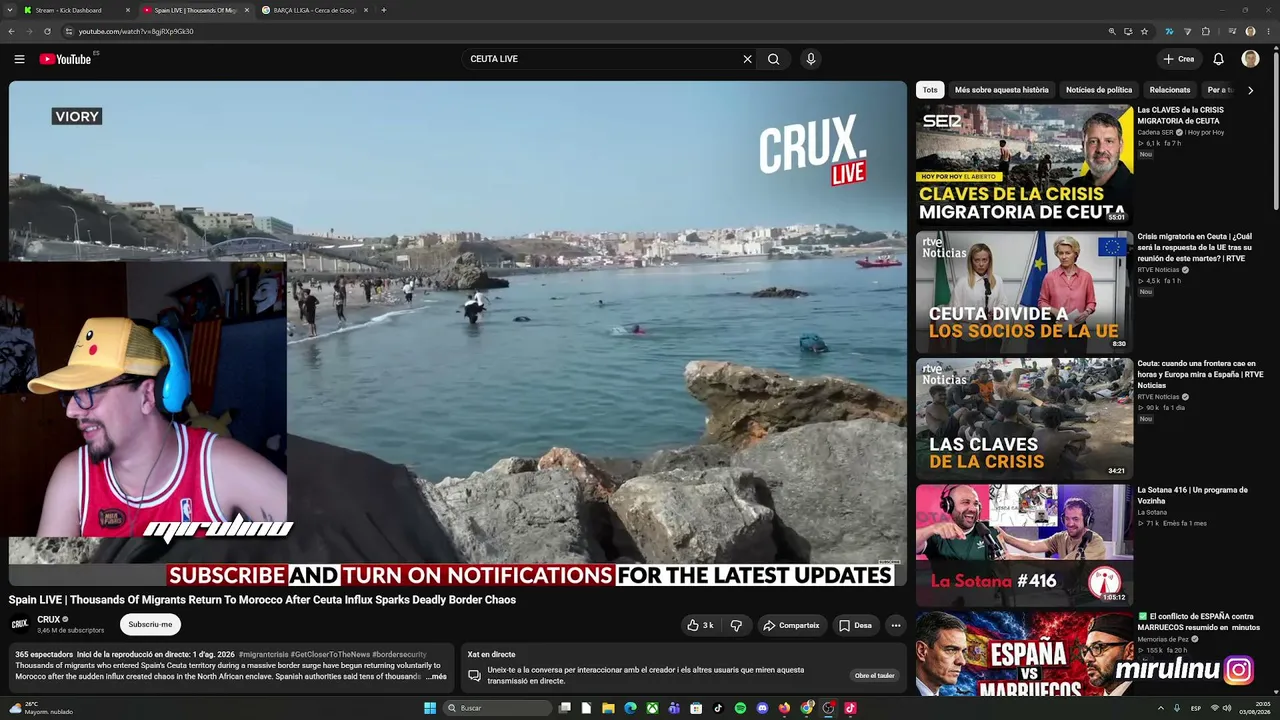Expand the description with ...més
This screenshot has width=1280, height=720.
tap(436, 677)
